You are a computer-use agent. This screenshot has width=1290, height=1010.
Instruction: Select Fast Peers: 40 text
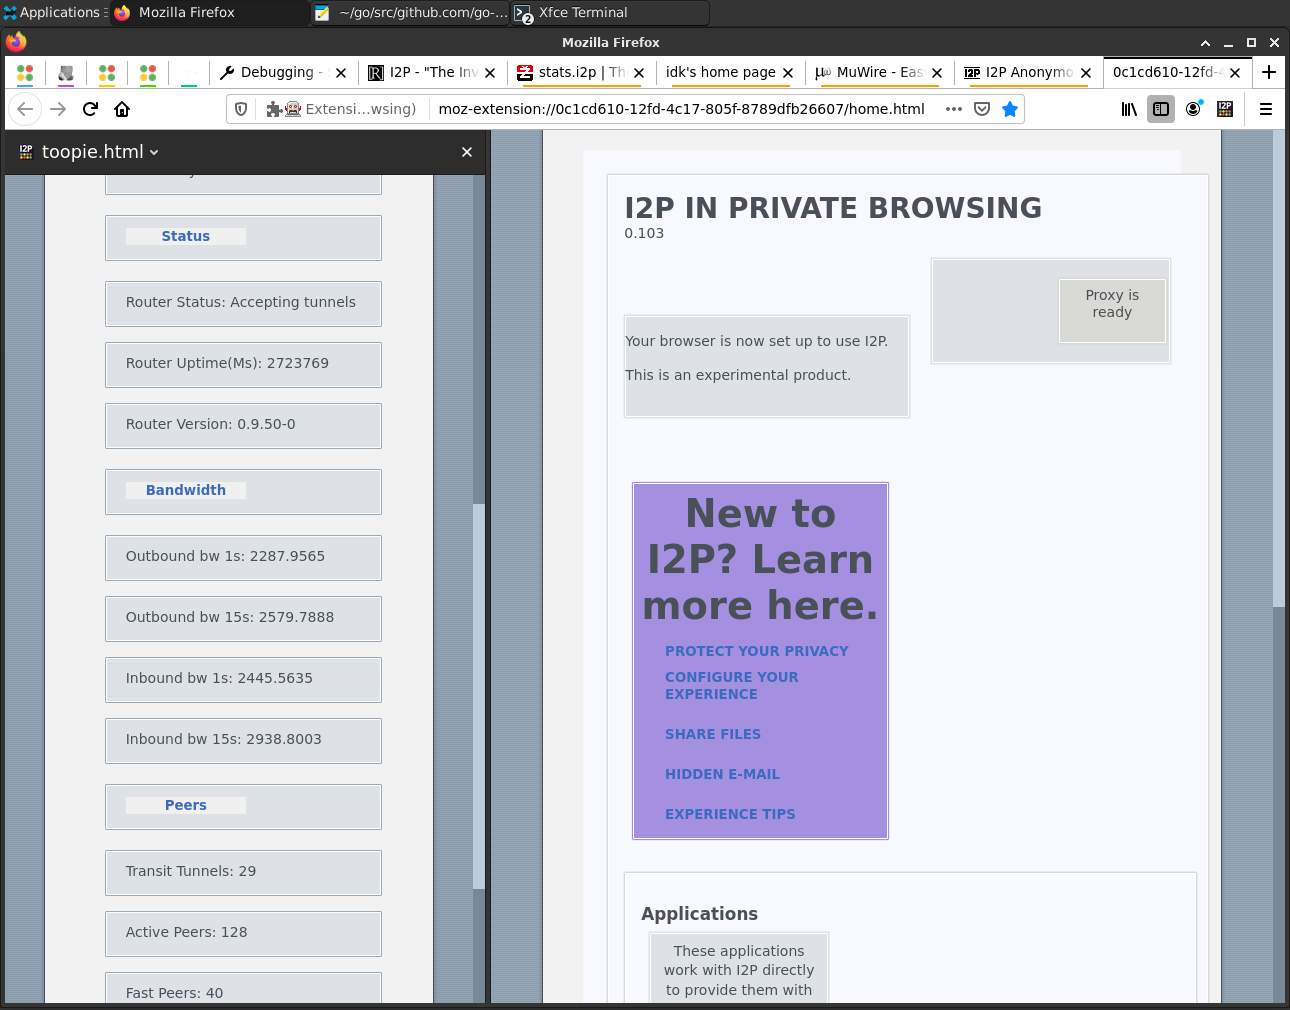pos(175,993)
